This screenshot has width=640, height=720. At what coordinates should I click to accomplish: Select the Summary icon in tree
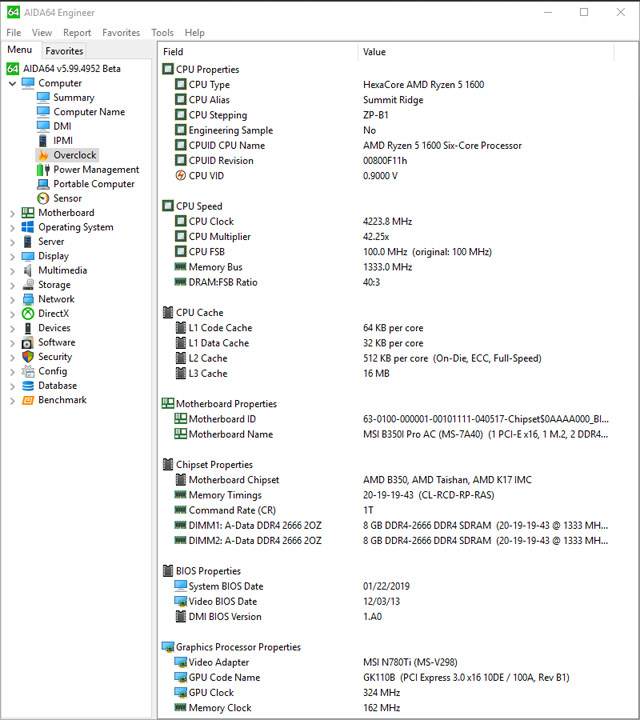(x=43, y=97)
